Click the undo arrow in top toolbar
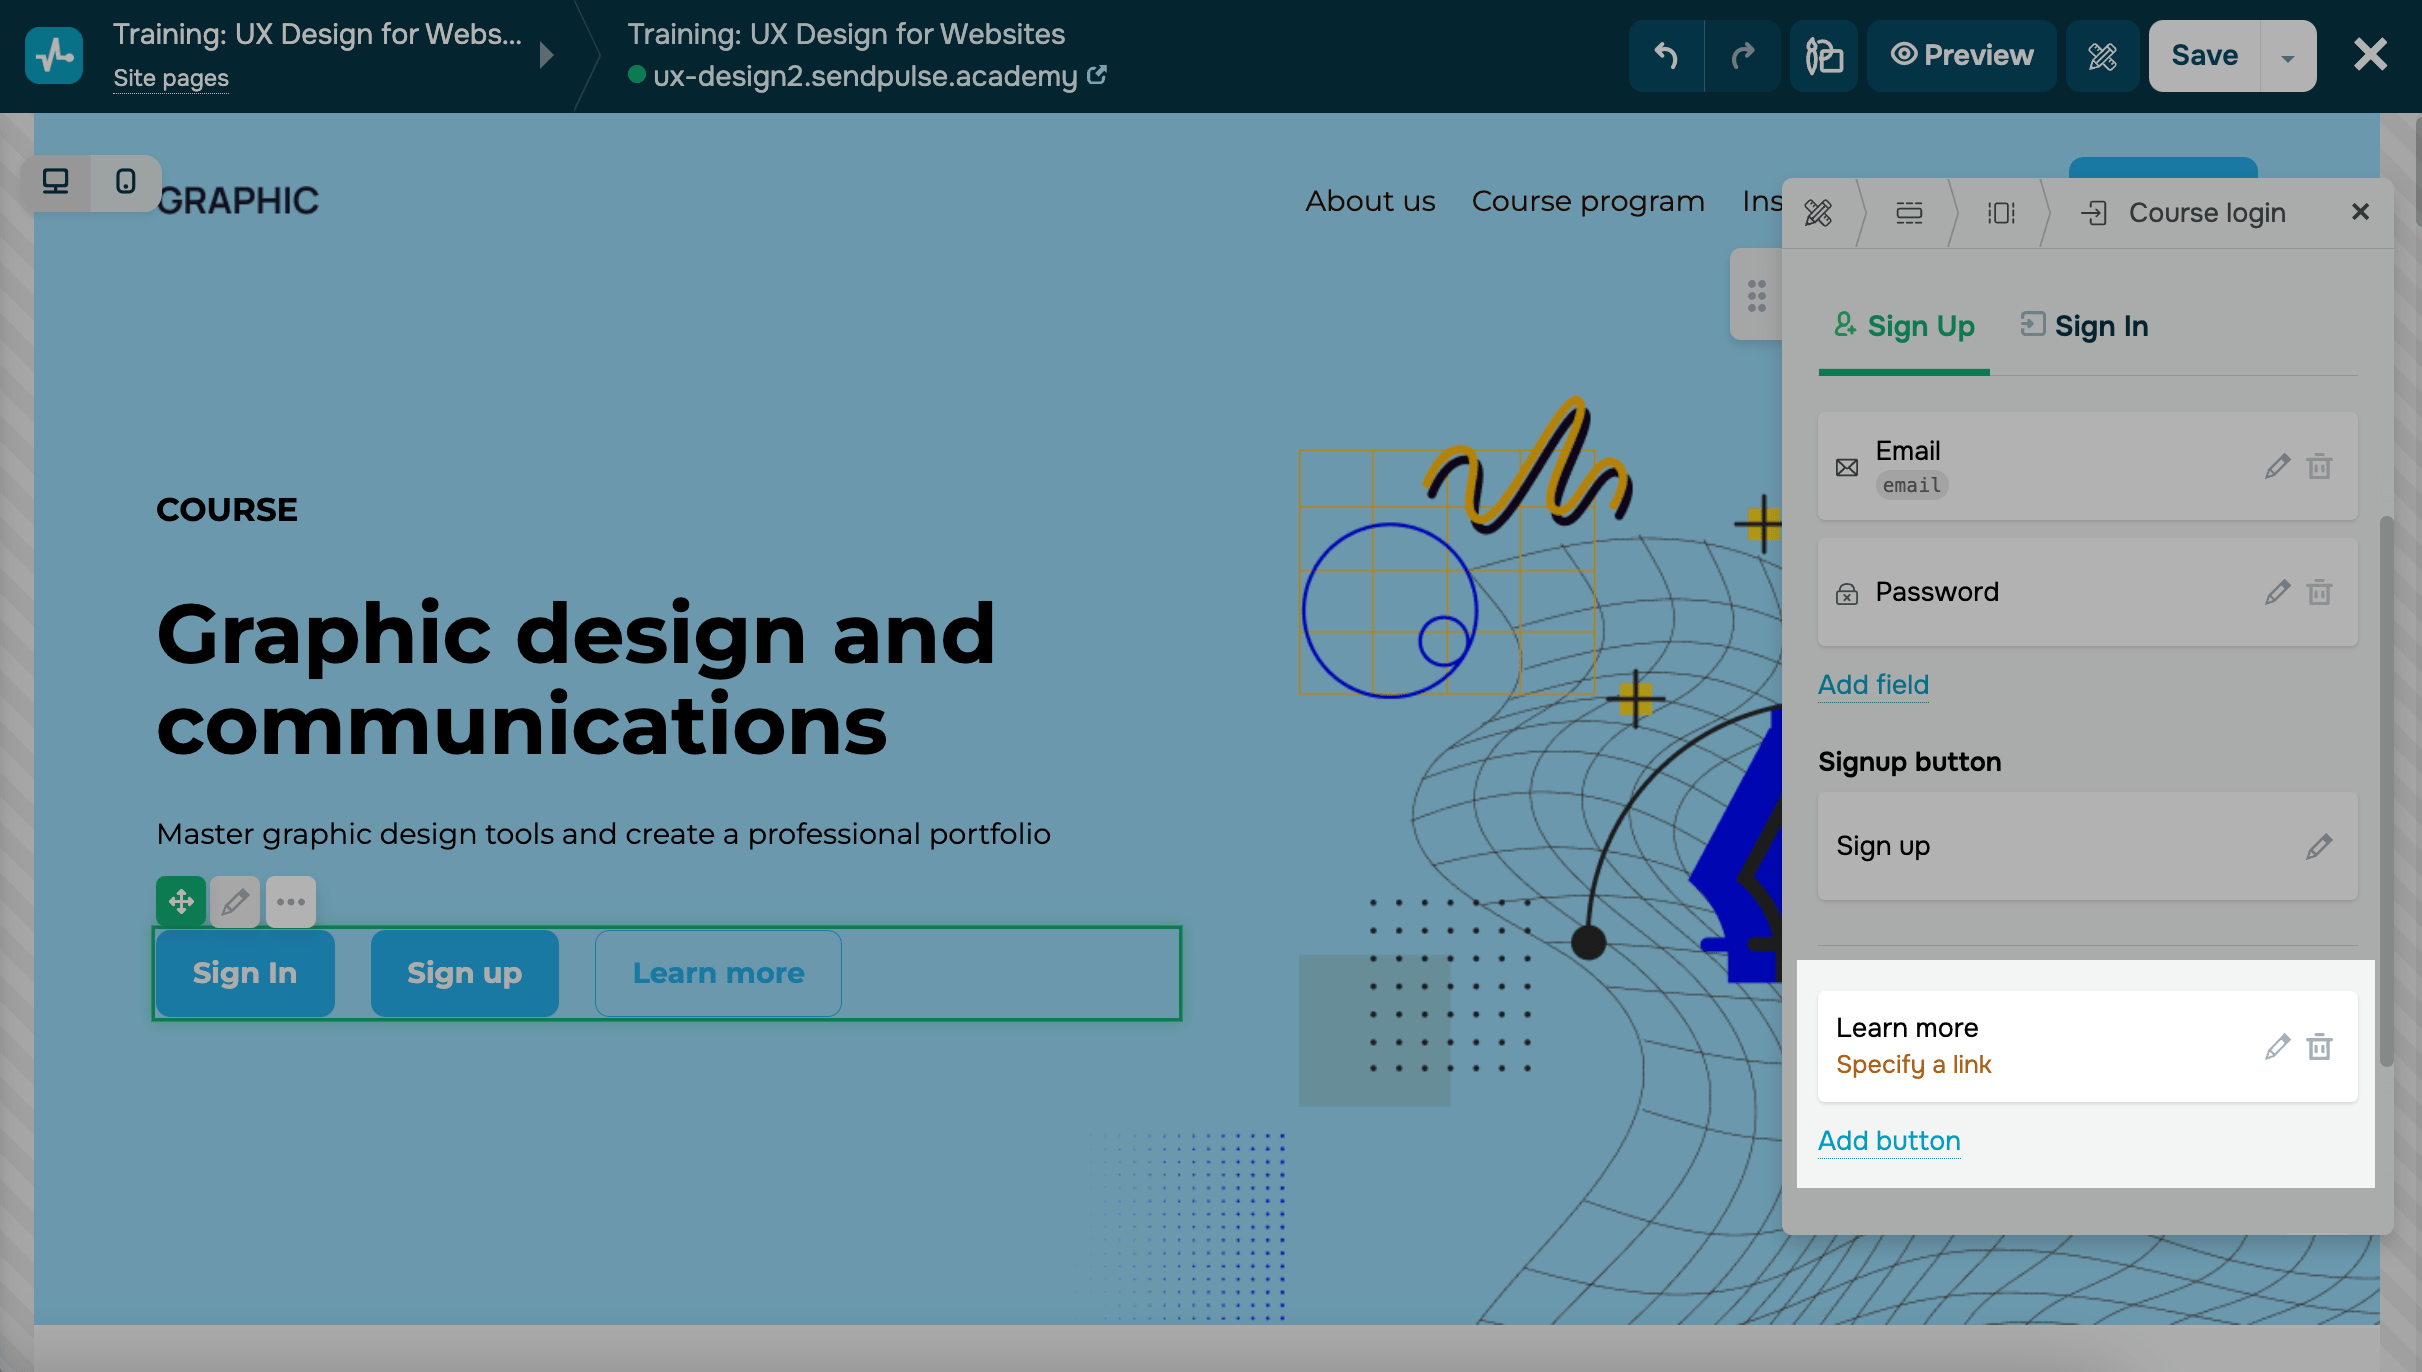 pos(1666,56)
